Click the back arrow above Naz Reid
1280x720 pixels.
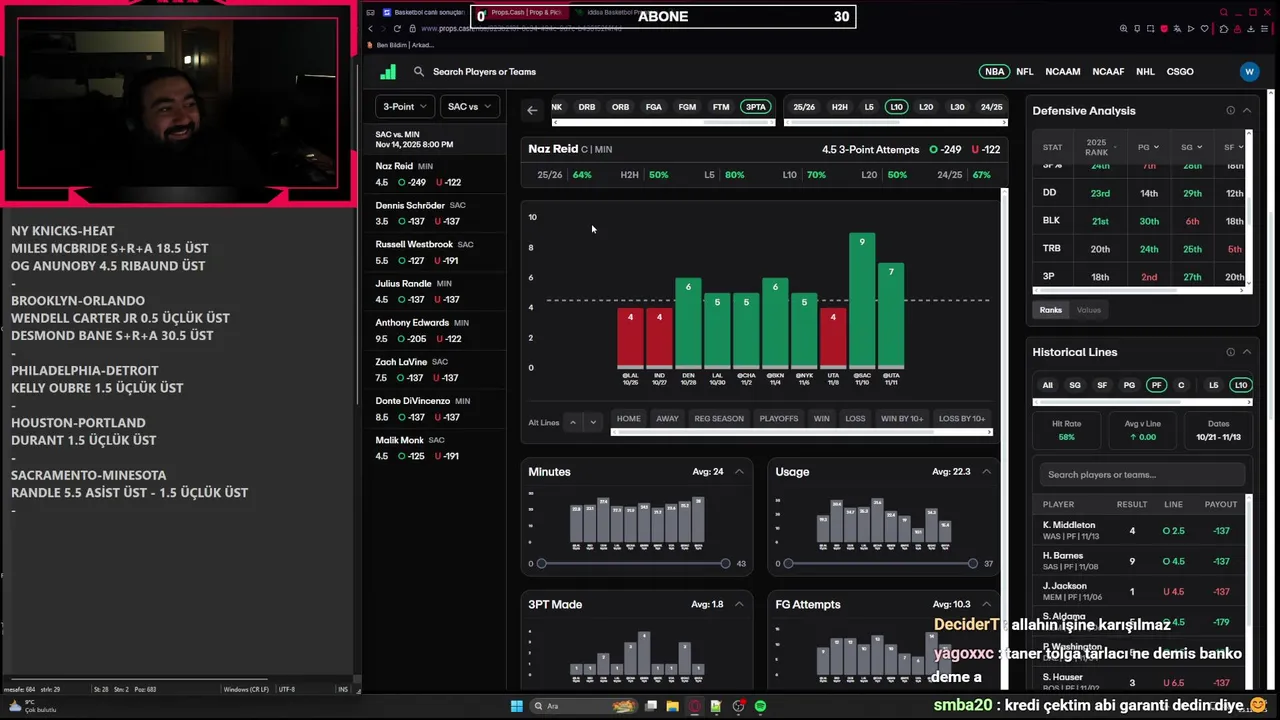click(x=532, y=110)
